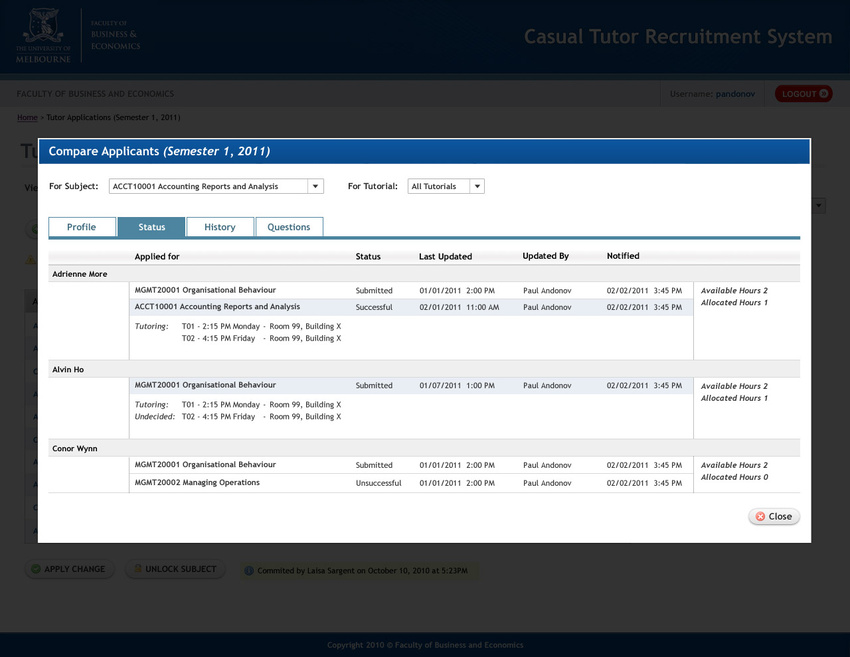Follow the Home breadcrumb link

27,117
